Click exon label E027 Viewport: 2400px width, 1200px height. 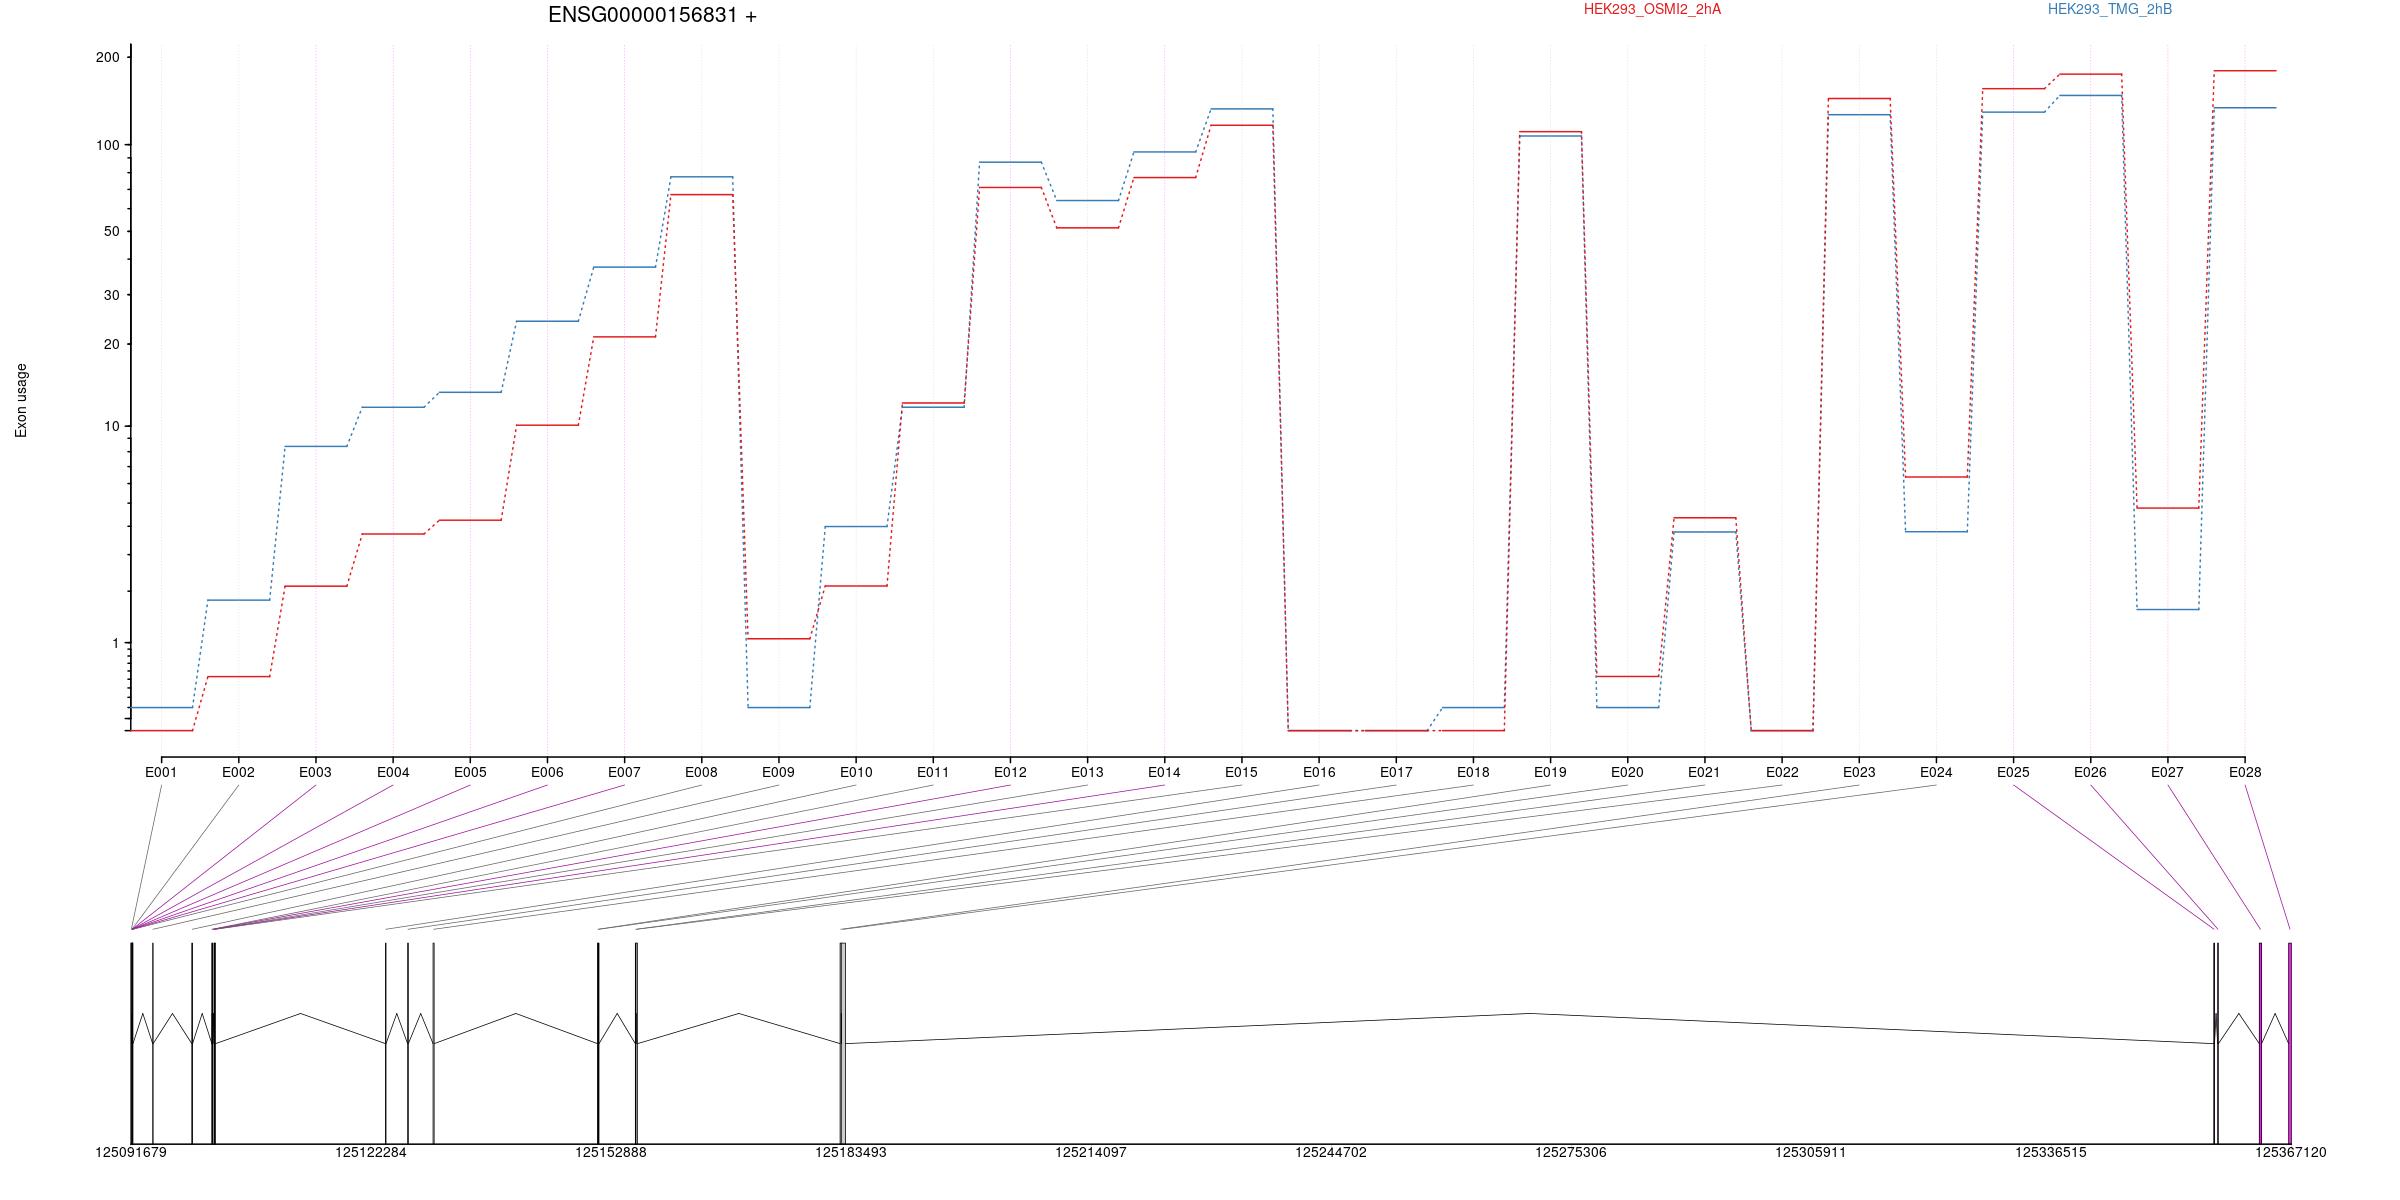[x=2167, y=772]
